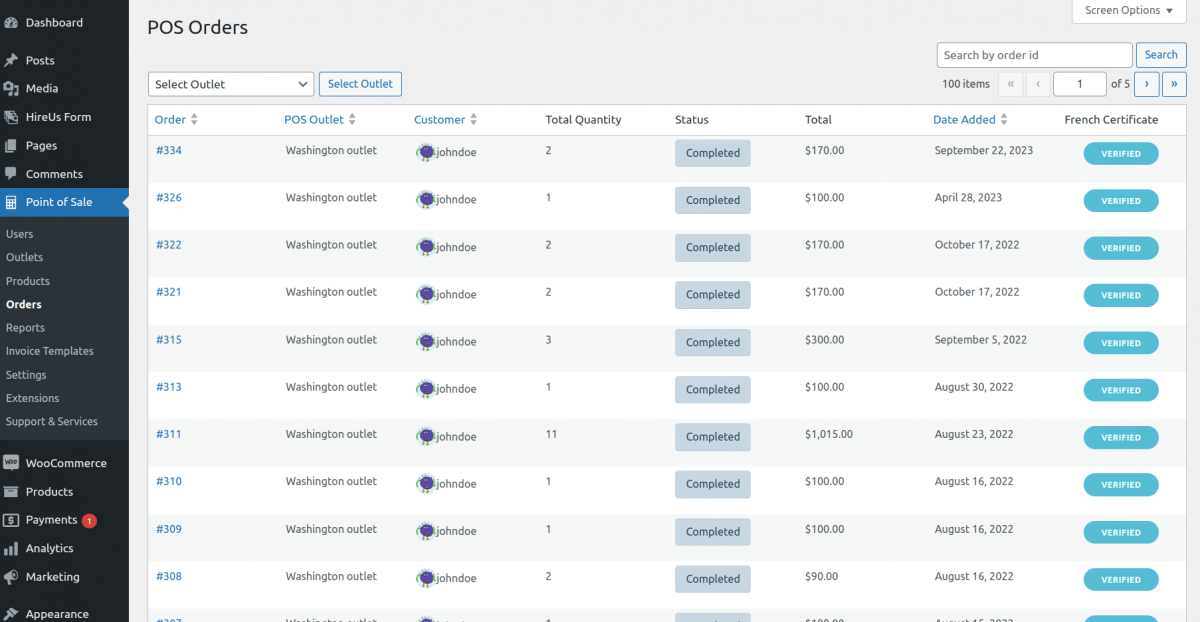
Task: Open the Dashboard from the sidebar icon
Action: pyautogui.click(x=13, y=22)
